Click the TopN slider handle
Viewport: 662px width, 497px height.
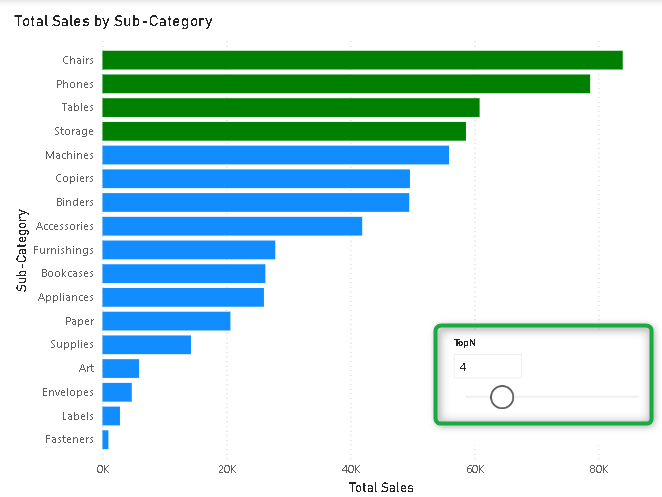[x=502, y=397]
